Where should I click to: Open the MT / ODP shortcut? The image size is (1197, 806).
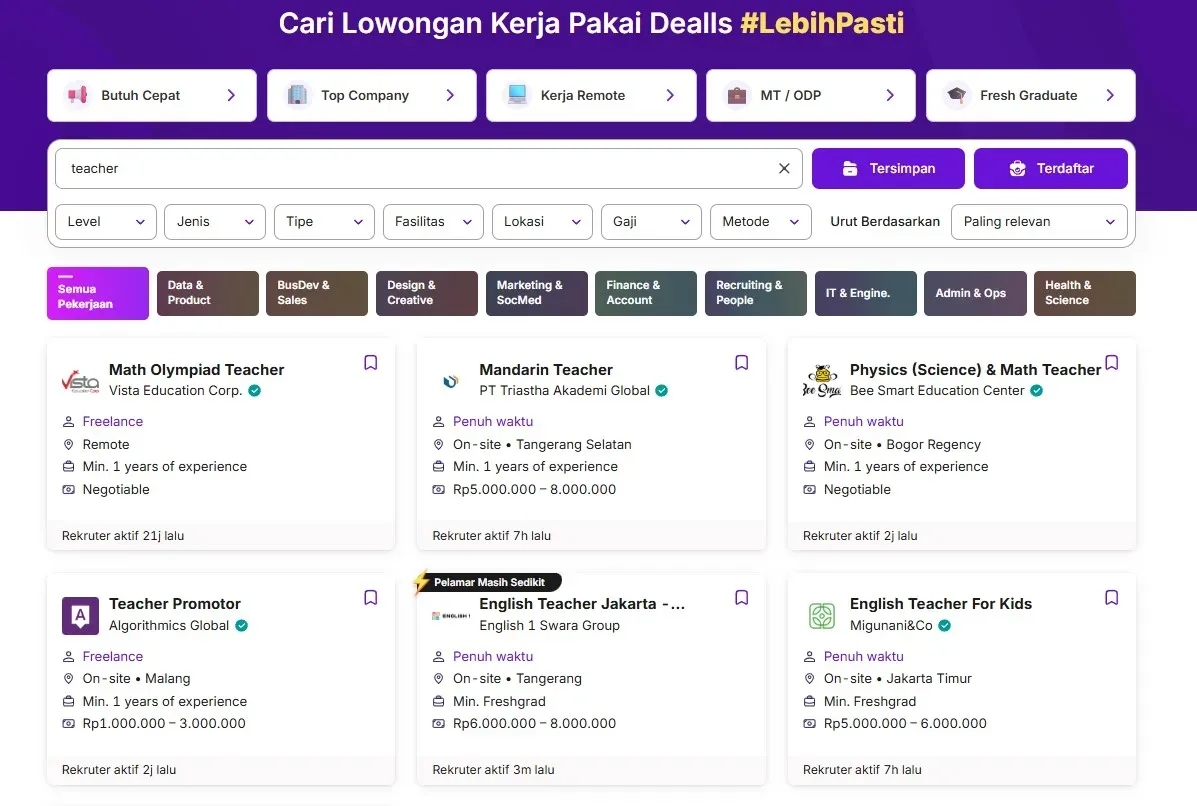(x=811, y=95)
